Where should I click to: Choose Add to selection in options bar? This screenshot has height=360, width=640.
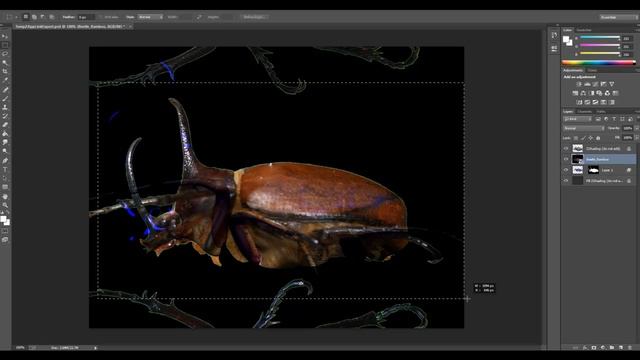pos(34,17)
